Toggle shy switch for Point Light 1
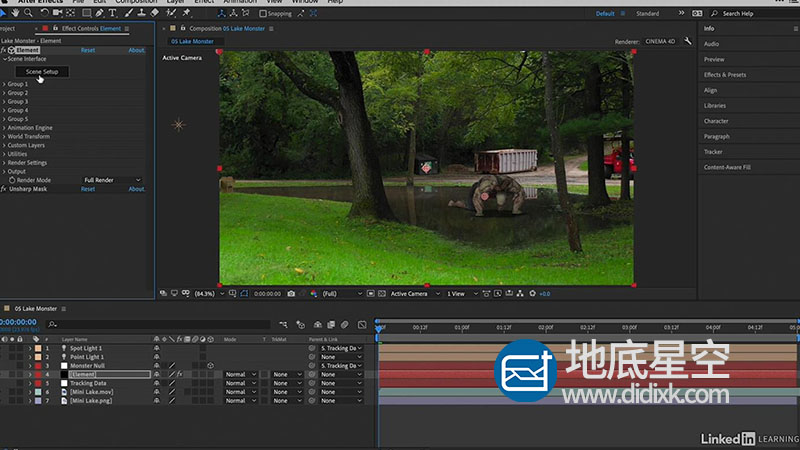 point(157,357)
